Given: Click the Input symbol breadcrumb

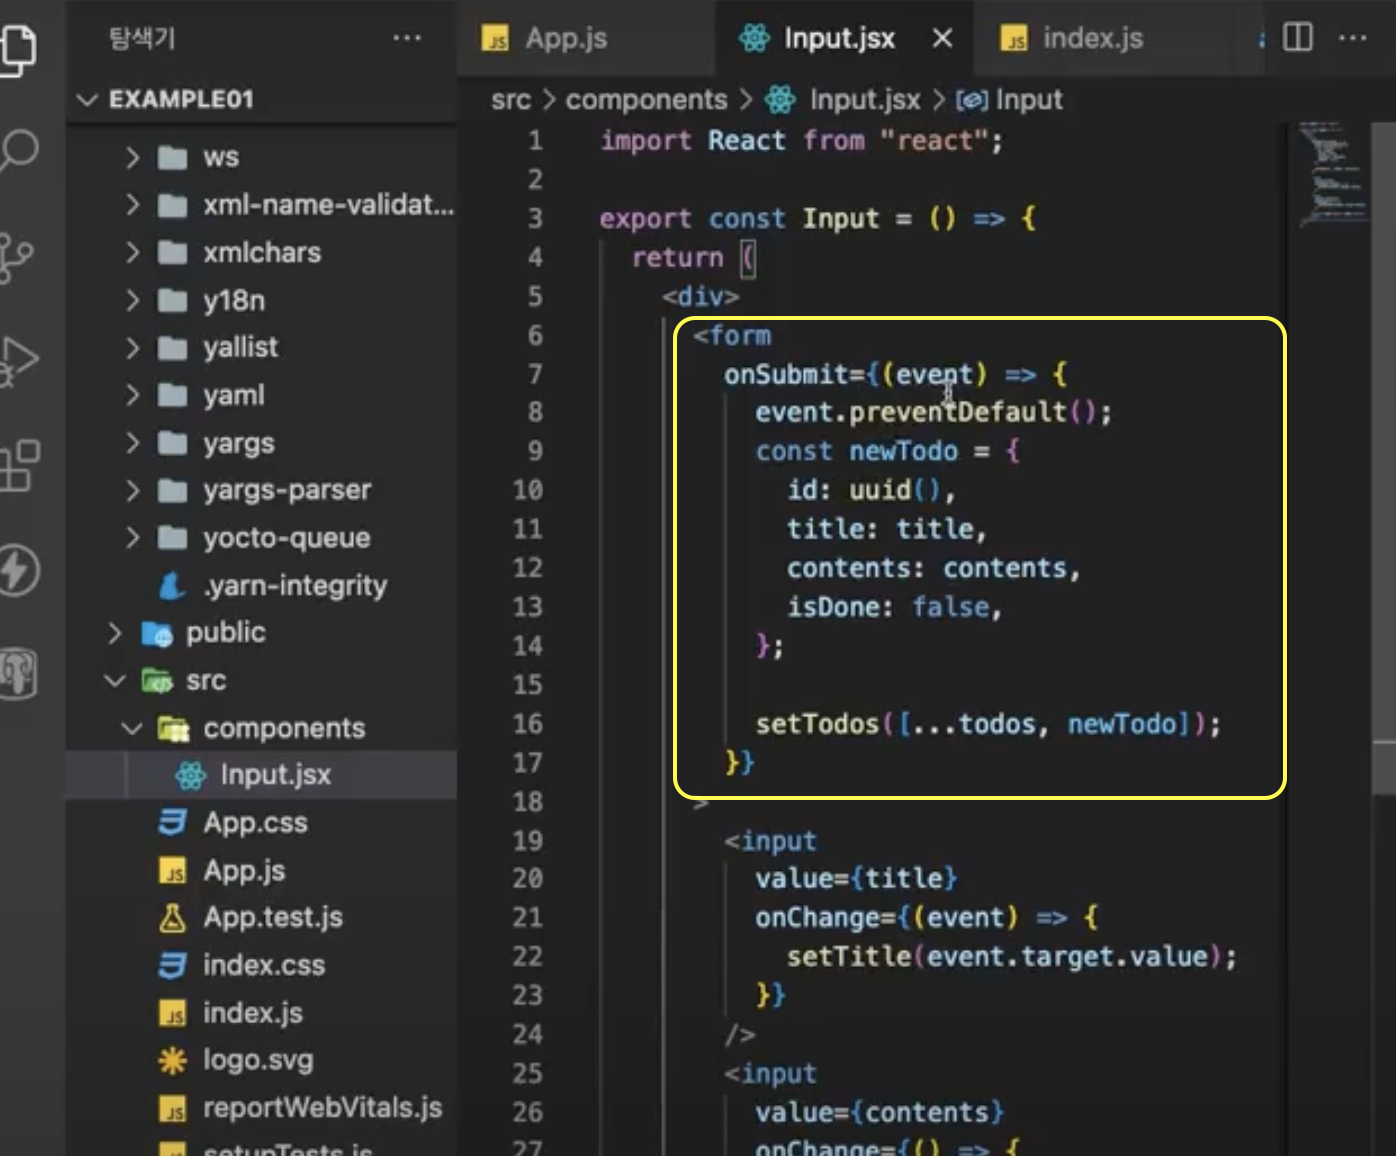Looking at the screenshot, I should (1029, 100).
